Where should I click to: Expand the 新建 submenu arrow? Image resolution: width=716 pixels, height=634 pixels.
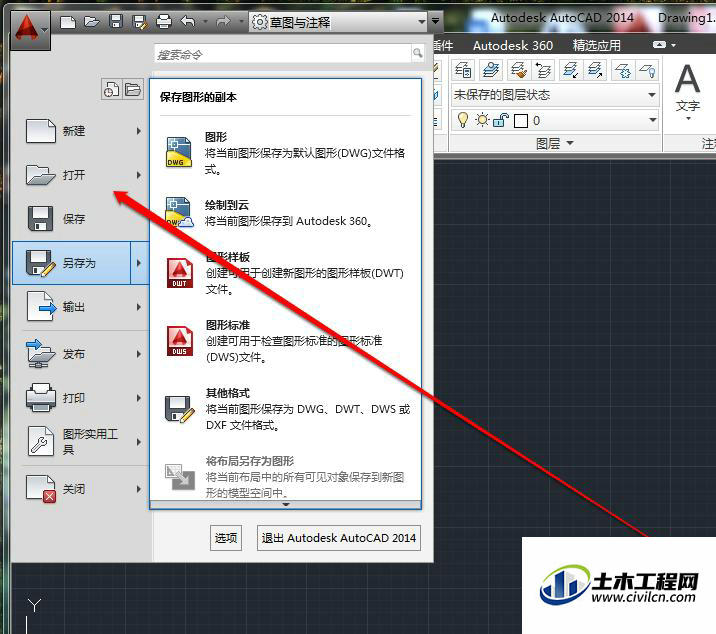[139, 132]
